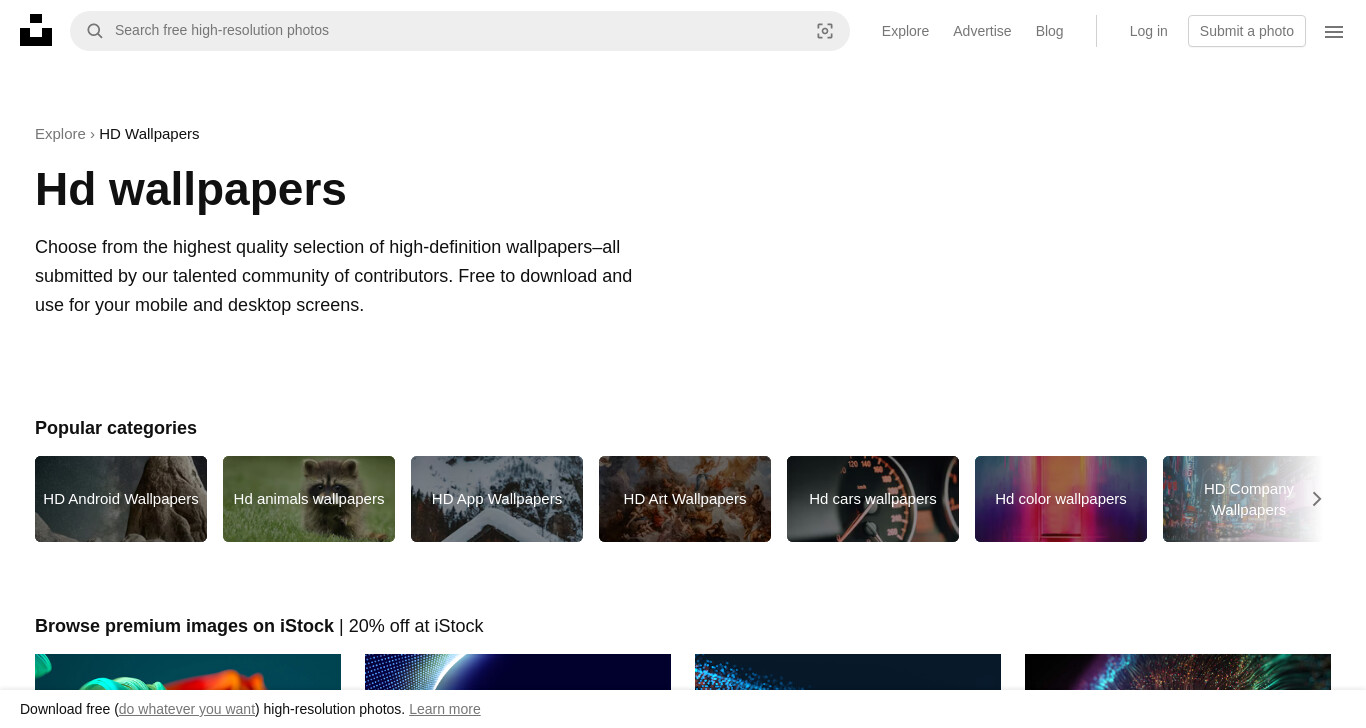Open the hamburger menu icon
Viewport: 1366px width, 728px height.
pos(1334,31)
